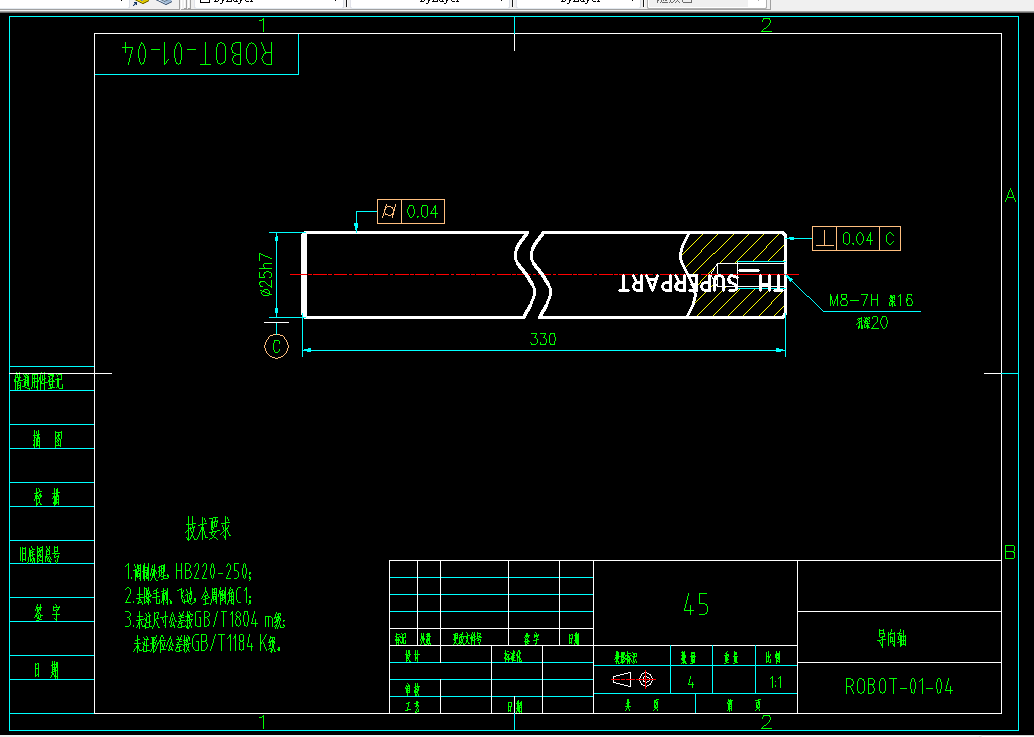This screenshot has height=737, width=1034.
Task: Select zone letter A on the drawing border
Action: click(x=1010, y=195)
